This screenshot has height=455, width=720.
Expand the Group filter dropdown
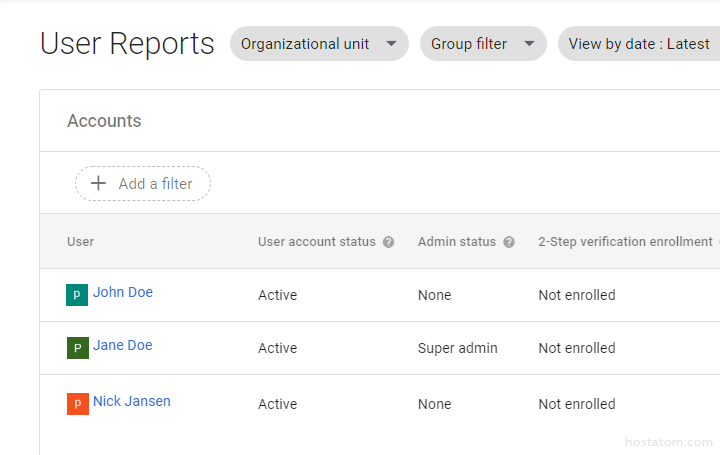pyautogui.click(x=483, y=44)
